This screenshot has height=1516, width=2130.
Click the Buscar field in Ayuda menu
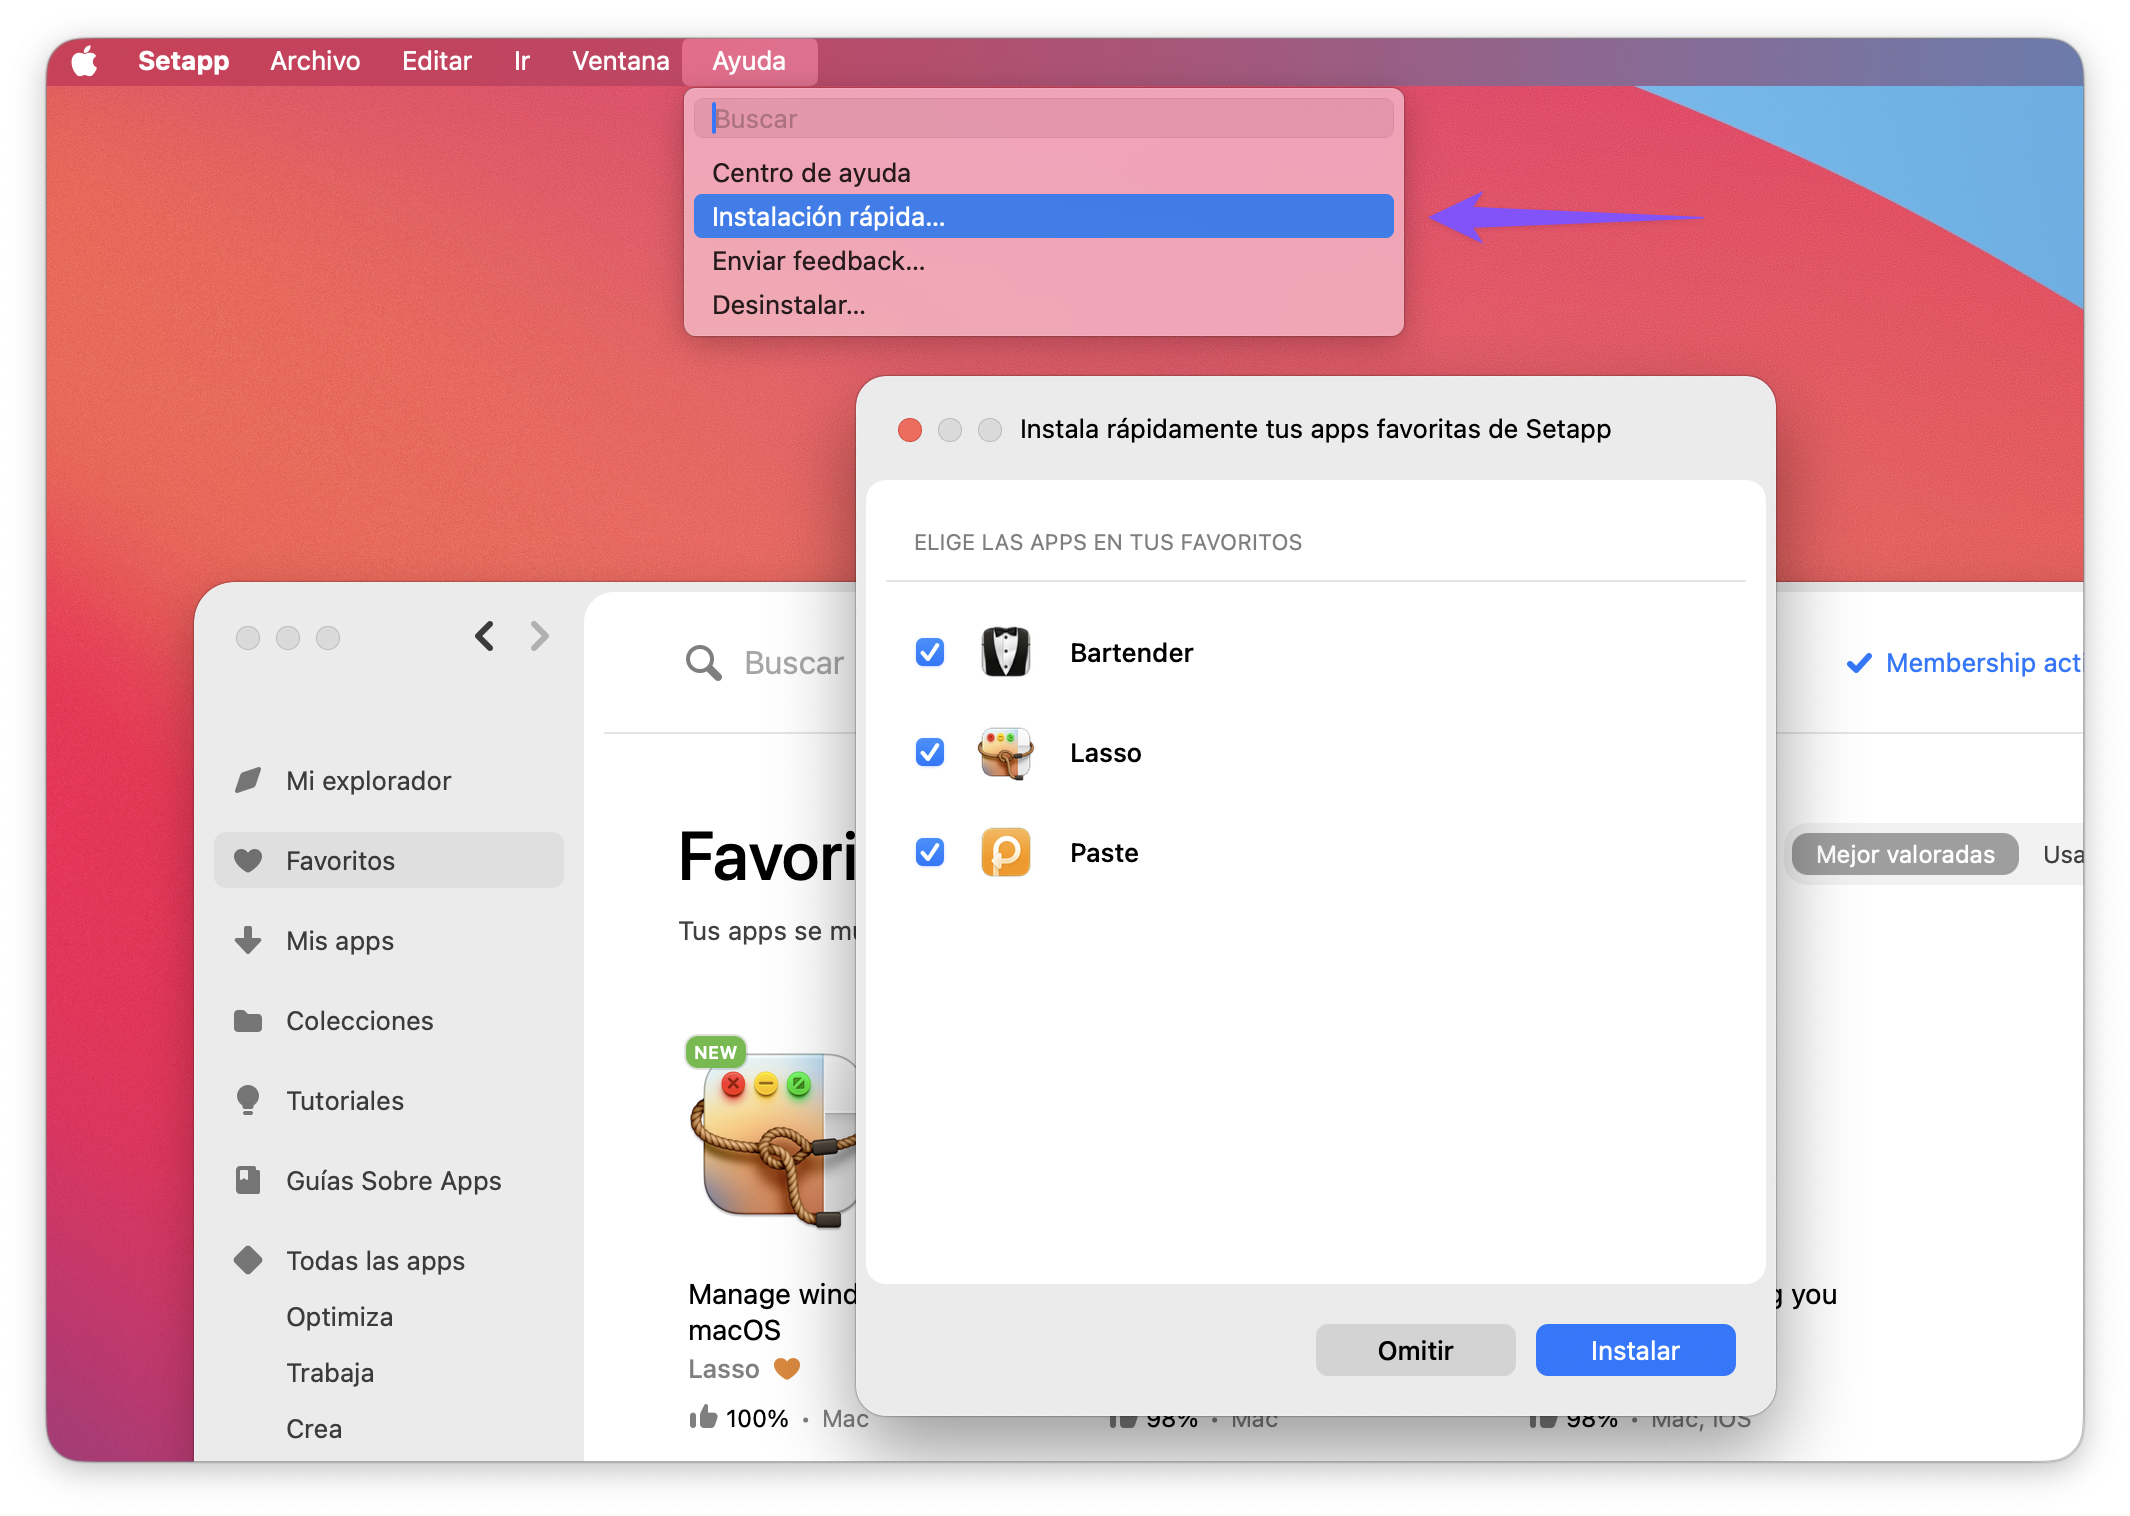point(1043,118)
